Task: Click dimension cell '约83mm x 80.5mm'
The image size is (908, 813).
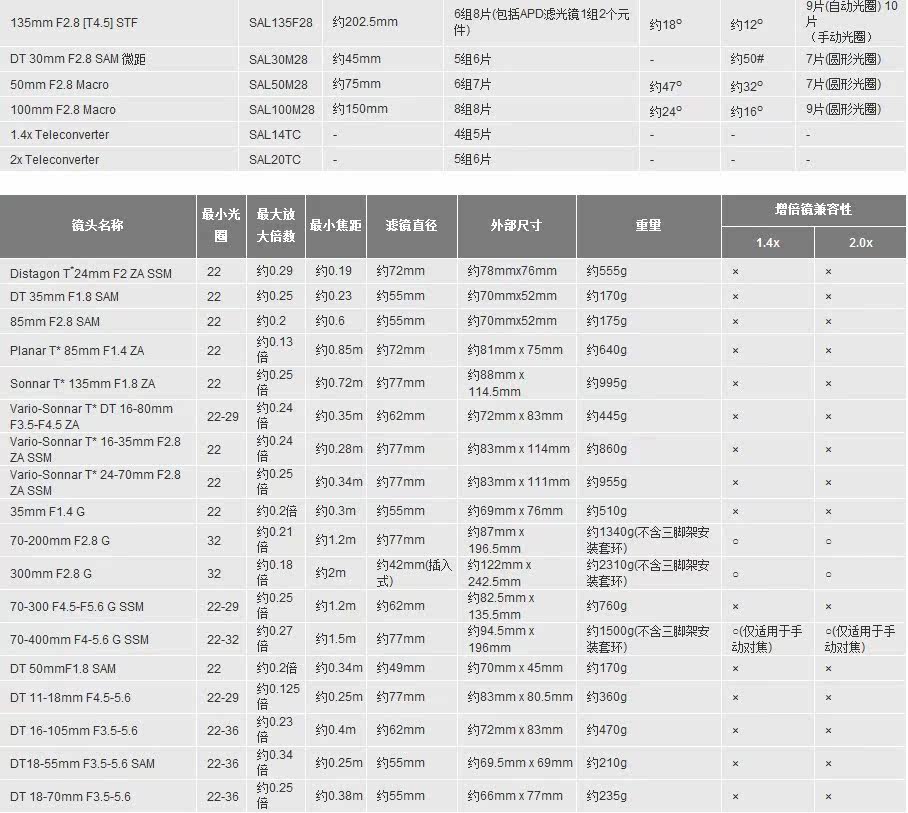Action: pos(519,697)
